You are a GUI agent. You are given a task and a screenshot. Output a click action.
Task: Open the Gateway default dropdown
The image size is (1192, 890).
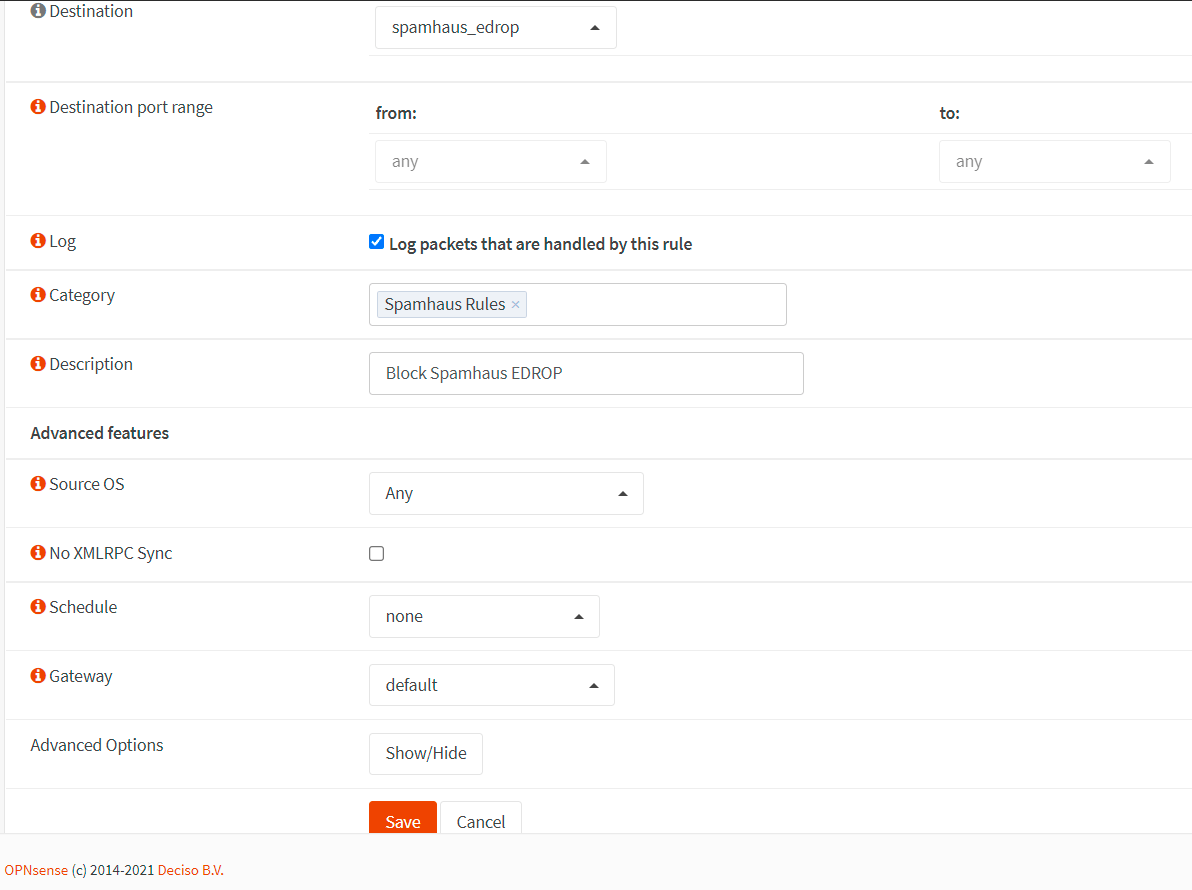pyautogui.click(x=491, y=686)
